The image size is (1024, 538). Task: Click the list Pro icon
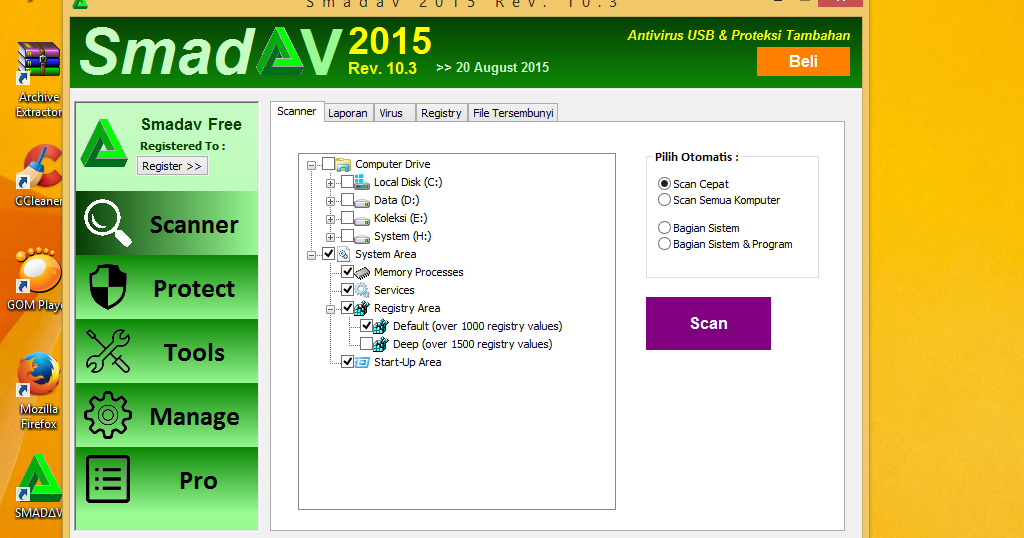108,479
